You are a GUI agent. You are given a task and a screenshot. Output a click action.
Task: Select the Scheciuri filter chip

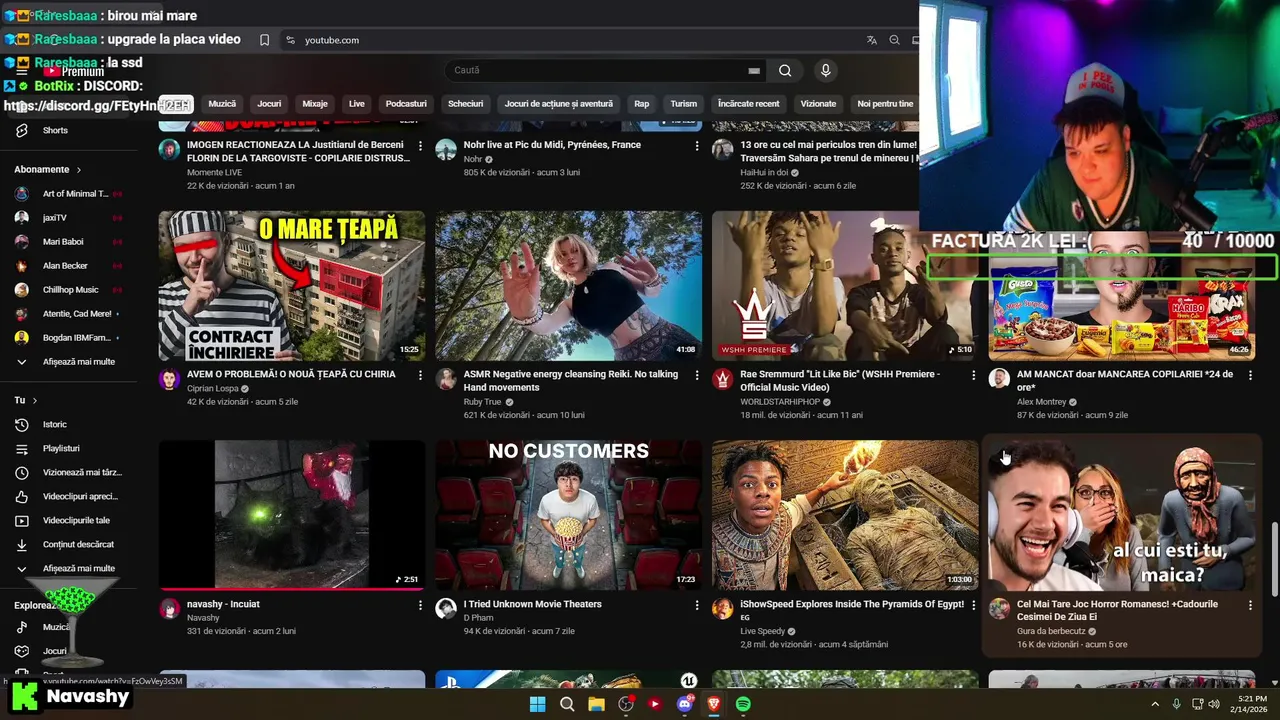(x=466, y=104)
